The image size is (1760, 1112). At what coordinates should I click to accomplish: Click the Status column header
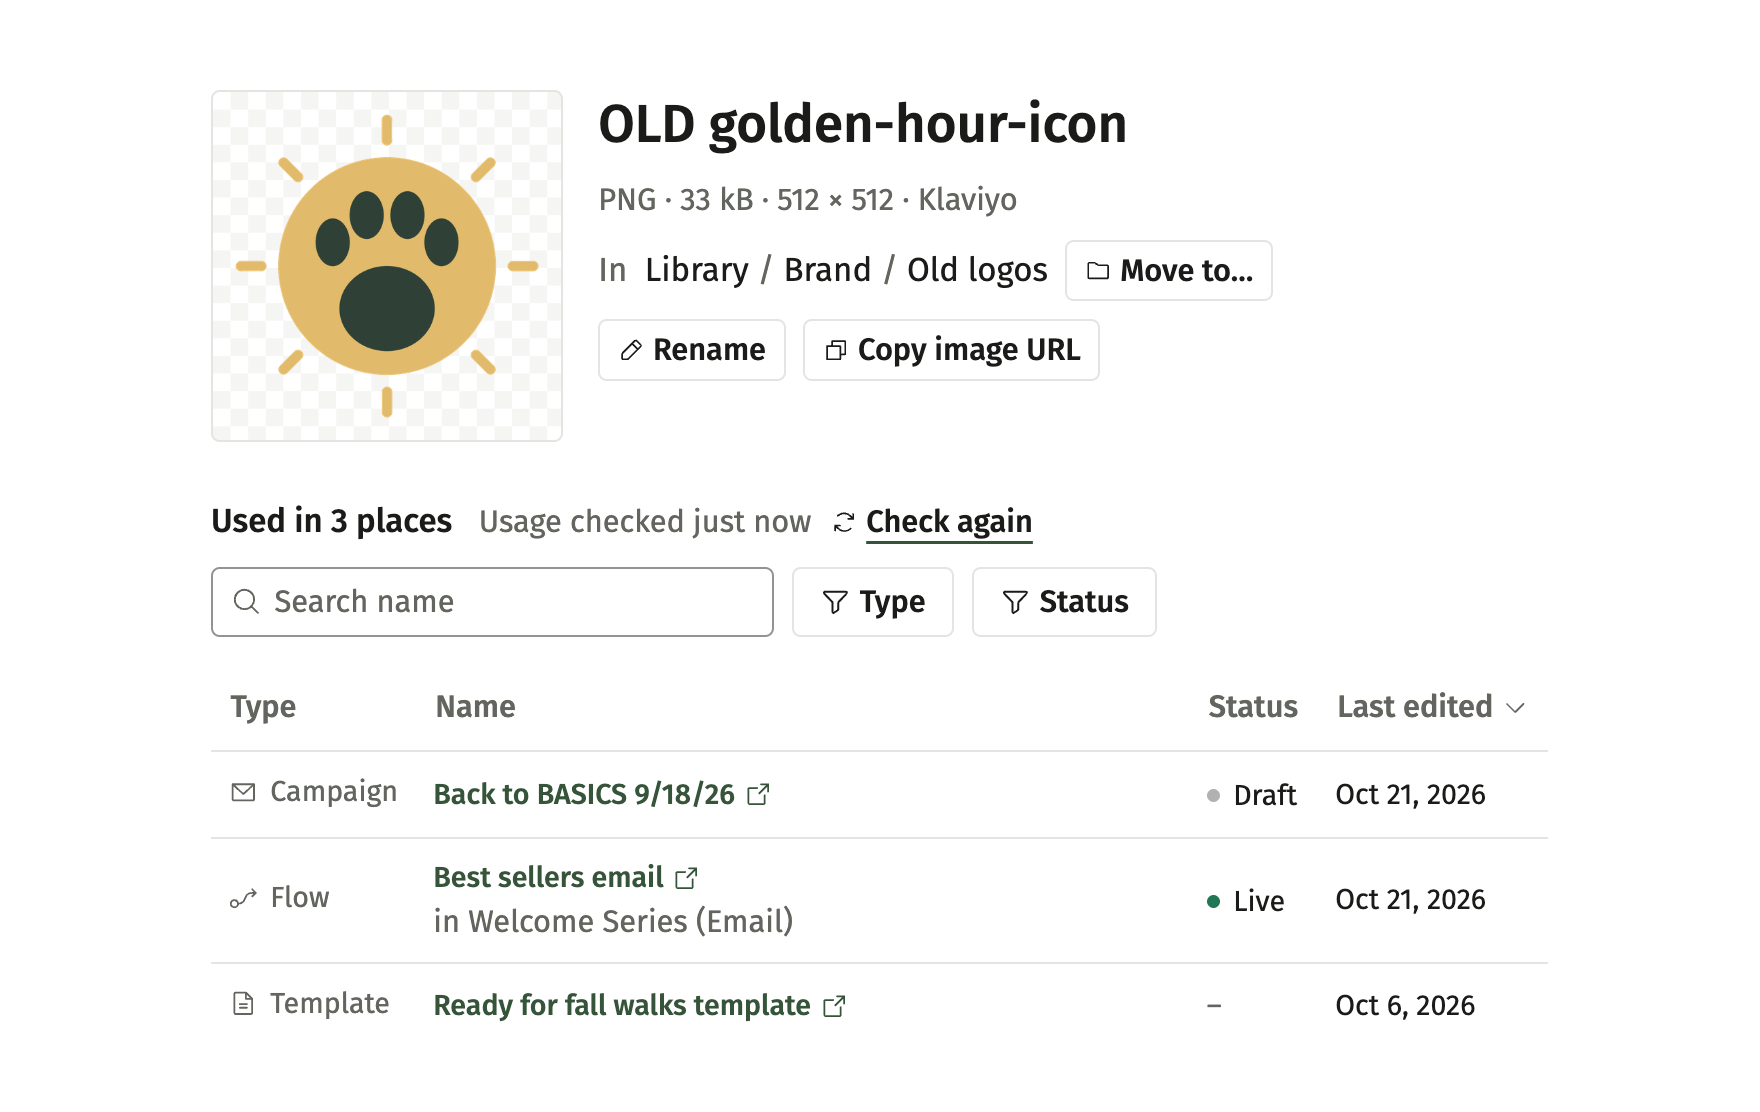coord(1252,707)
